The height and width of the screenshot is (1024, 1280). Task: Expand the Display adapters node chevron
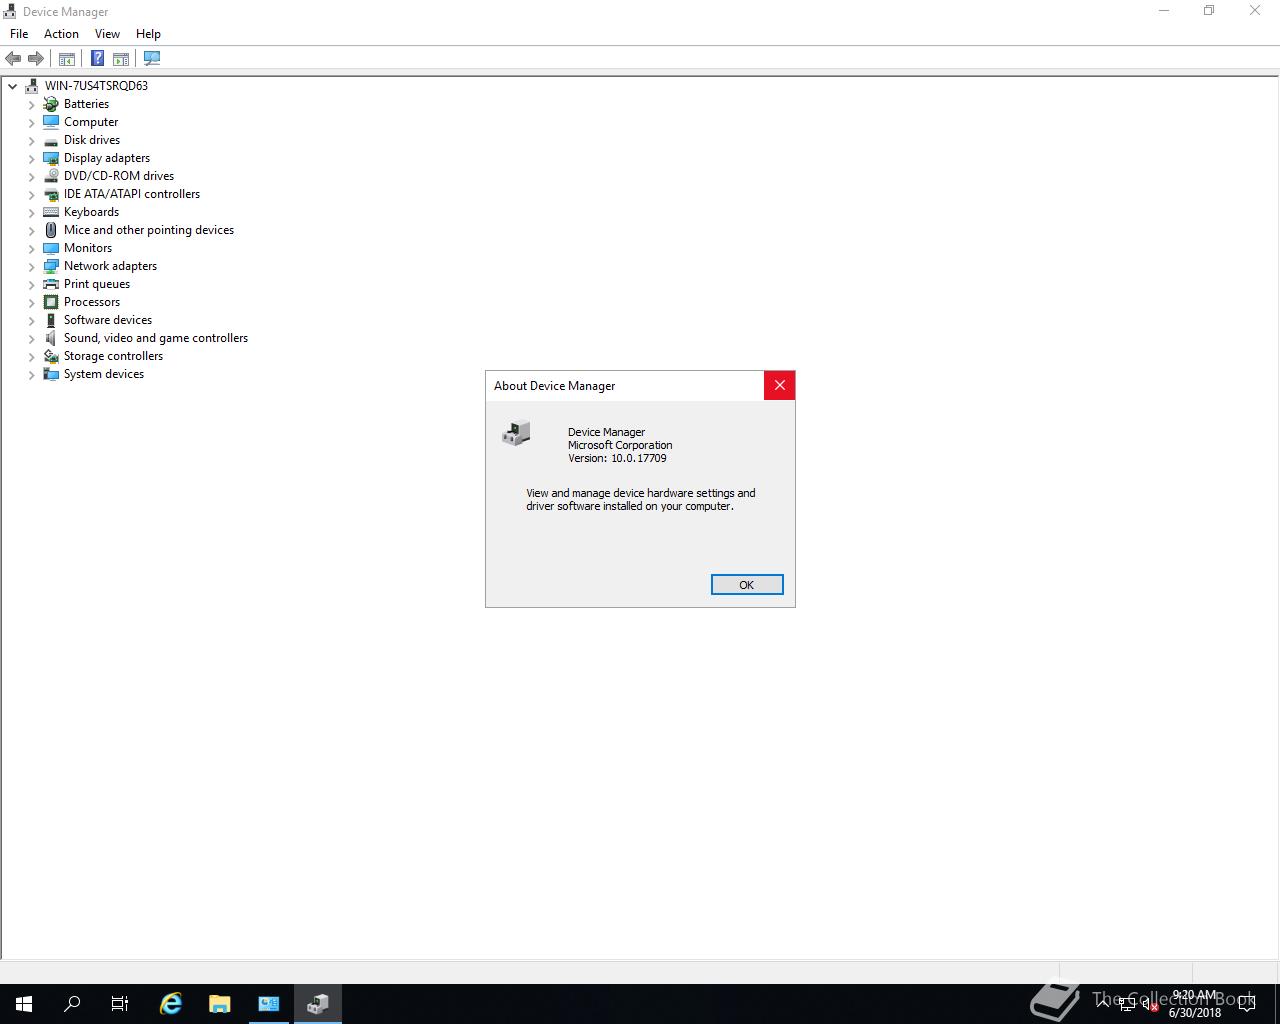pos(31,159)
